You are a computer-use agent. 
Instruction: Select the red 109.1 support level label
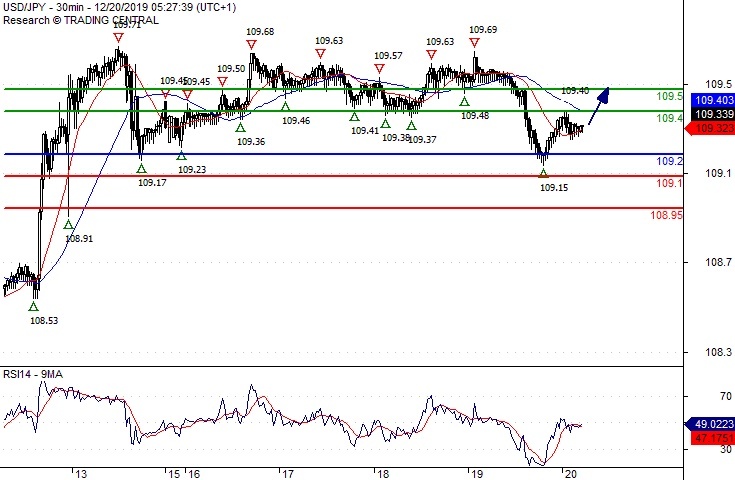tap(670, 183)
